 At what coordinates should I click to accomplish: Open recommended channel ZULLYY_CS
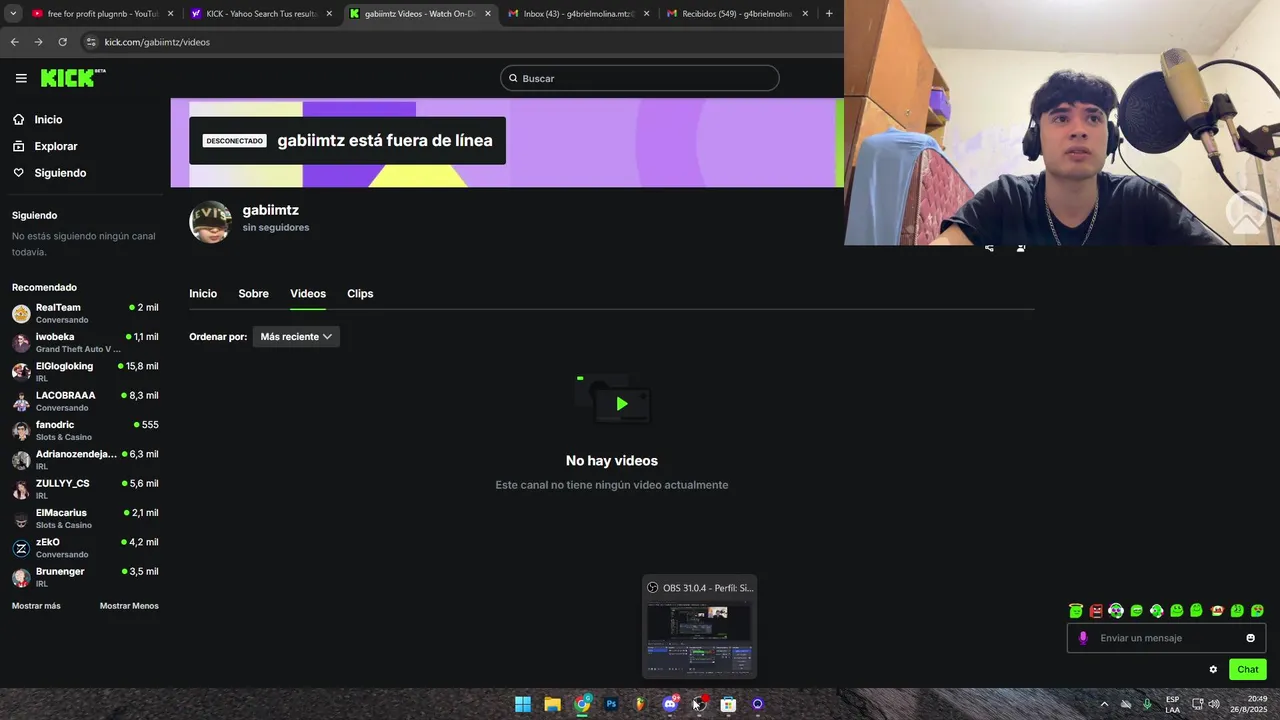pos(85,489)
